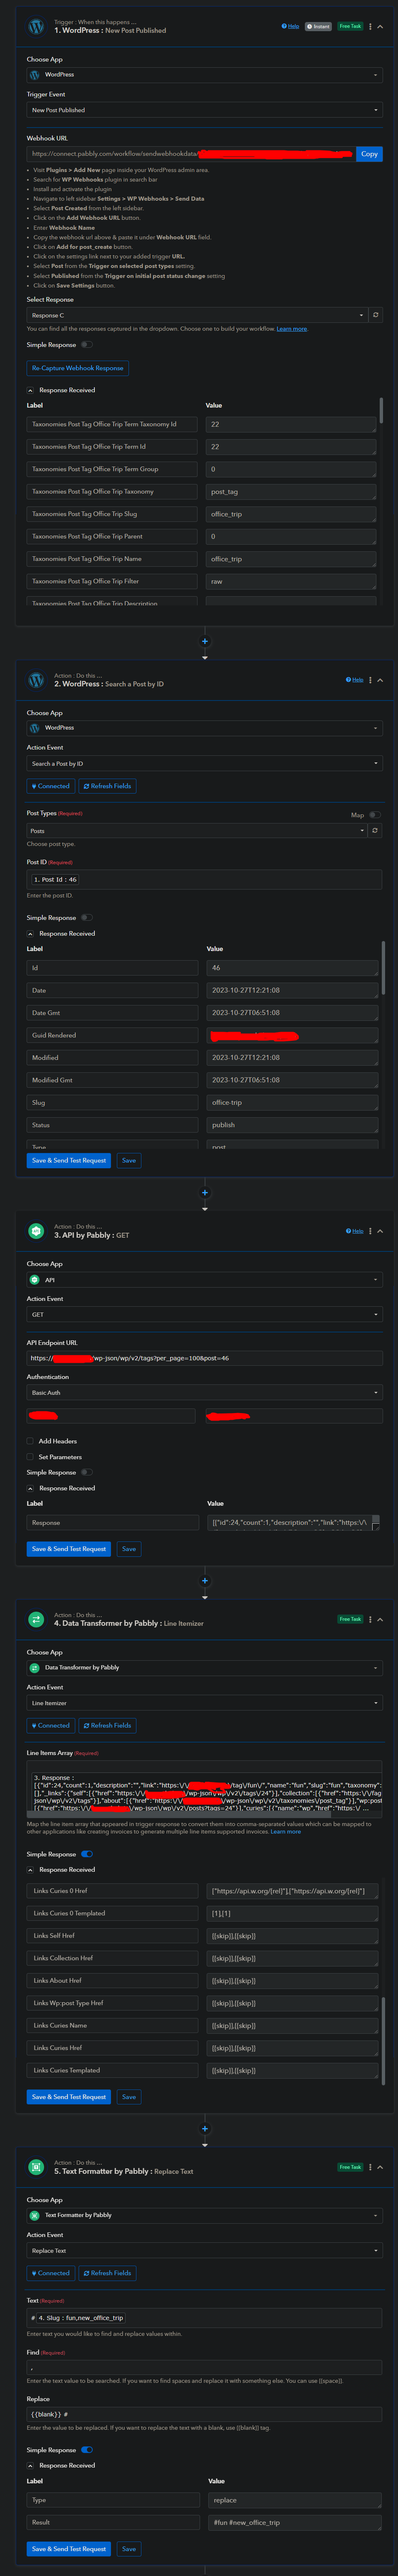This screenshot has height=2576, width=398.
Task: Collapse Response Received section in step 2
Action: [x=30, y=933]
